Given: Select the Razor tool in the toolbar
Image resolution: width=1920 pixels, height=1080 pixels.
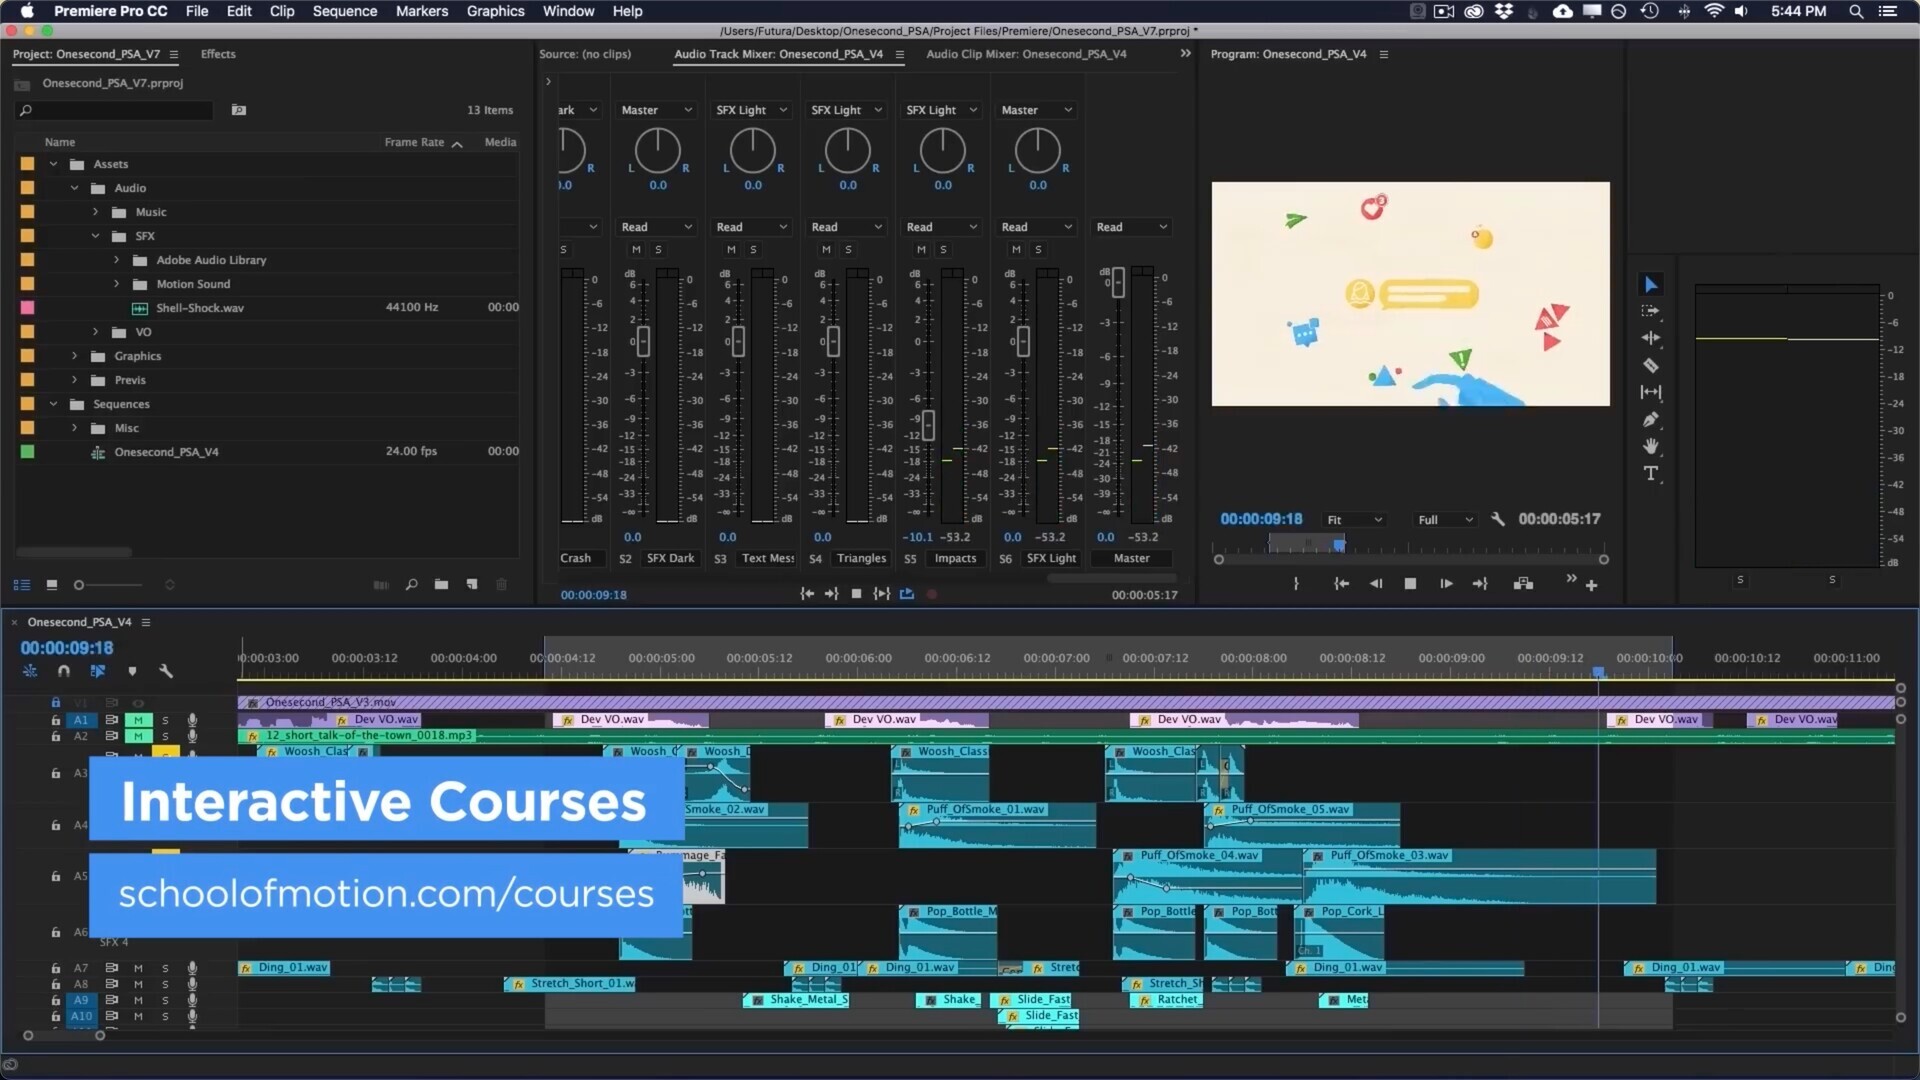Looking at the screenshot, I should 1651,366.
